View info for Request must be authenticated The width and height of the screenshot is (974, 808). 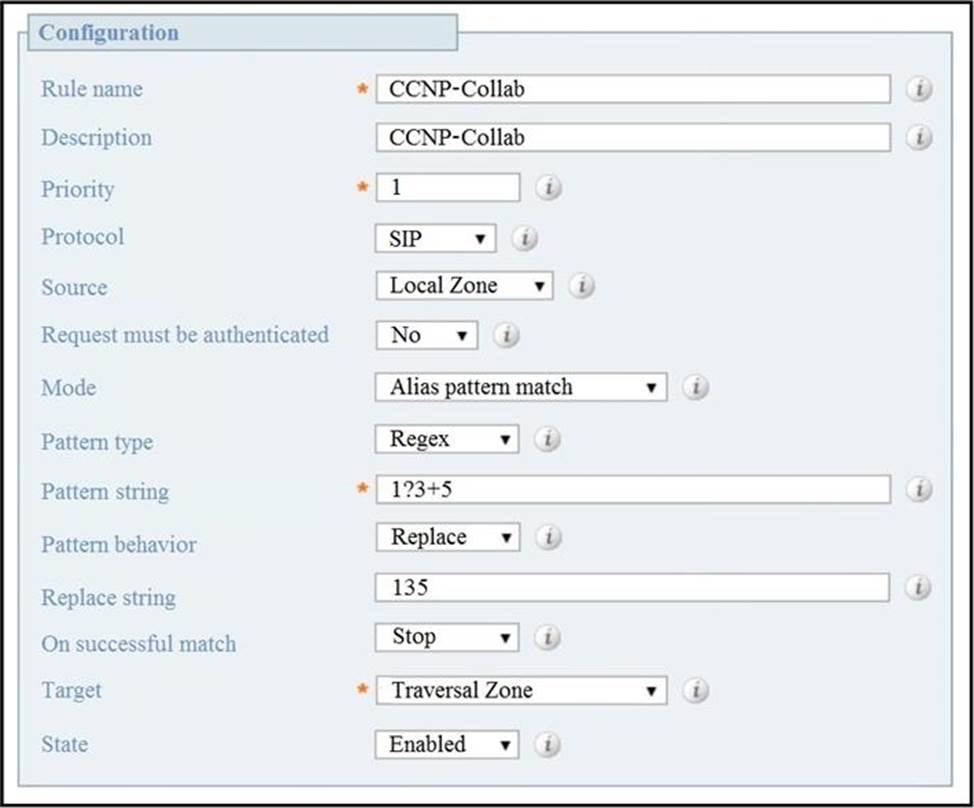point(506,335)
